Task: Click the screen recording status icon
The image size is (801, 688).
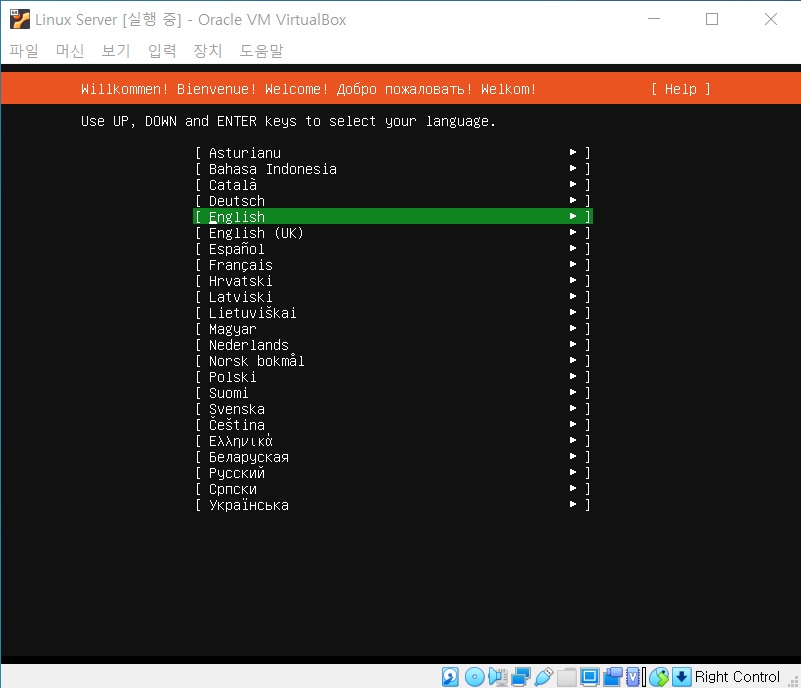Action: click(612, 677)
